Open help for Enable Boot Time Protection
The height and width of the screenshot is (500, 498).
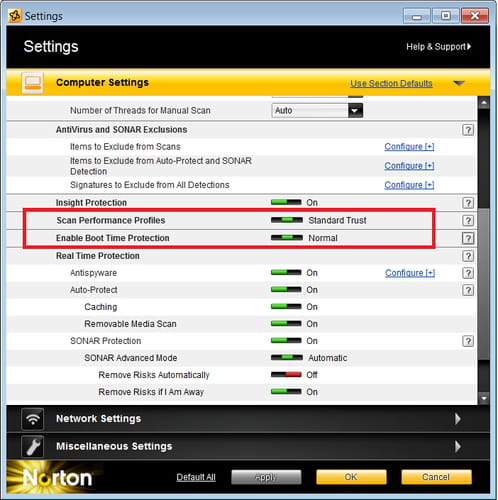click(x=468, y=238)
